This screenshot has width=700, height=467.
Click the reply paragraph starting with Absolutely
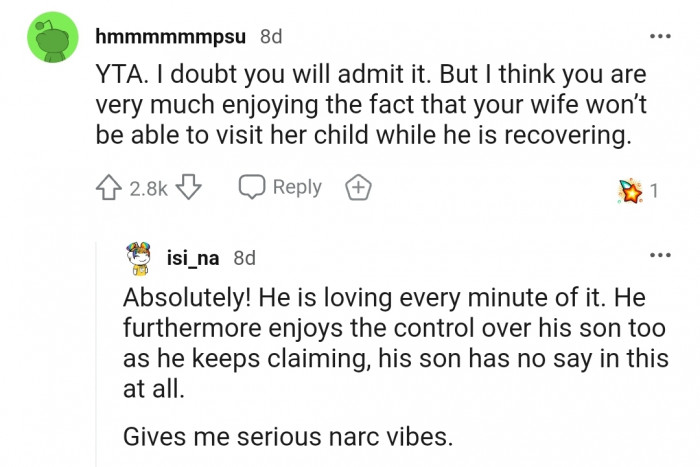tap(392, 344)
